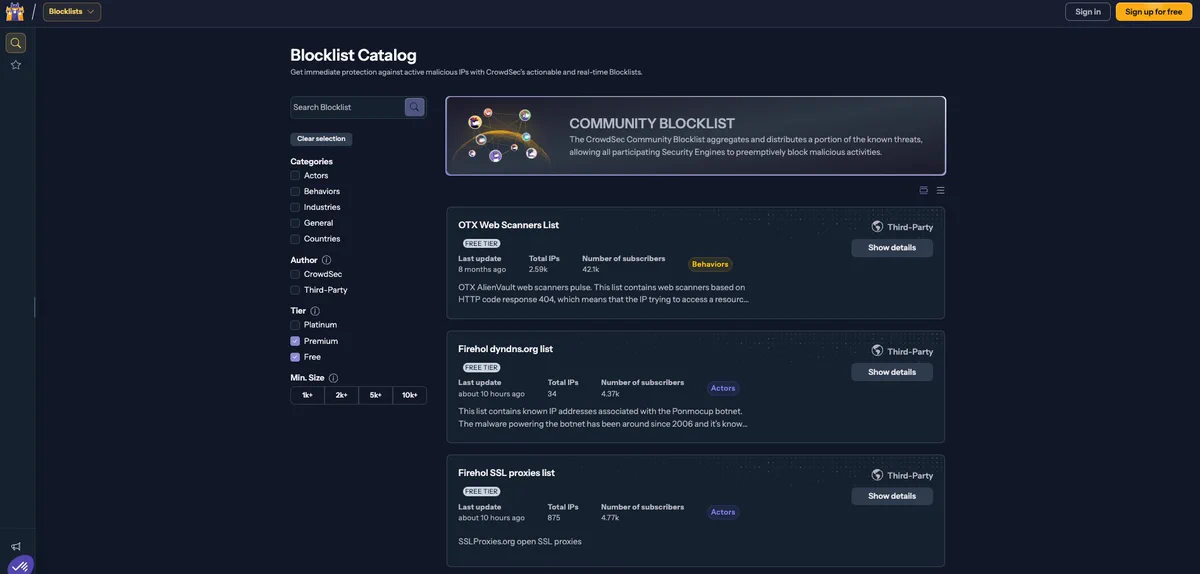Viewport: 1200px width, 574px height.
Task: Click FREE TIER badge on OTX Web Scanners card
Action: tap(481, 244)
